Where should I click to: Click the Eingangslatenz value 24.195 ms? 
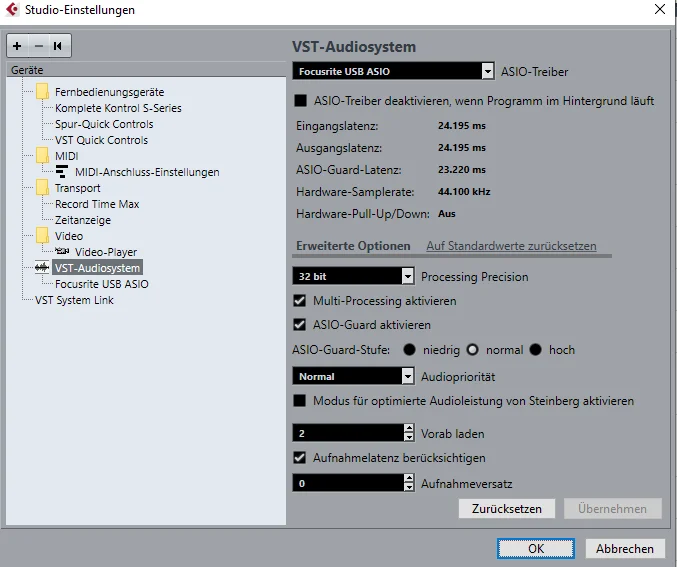coord(462,126)
